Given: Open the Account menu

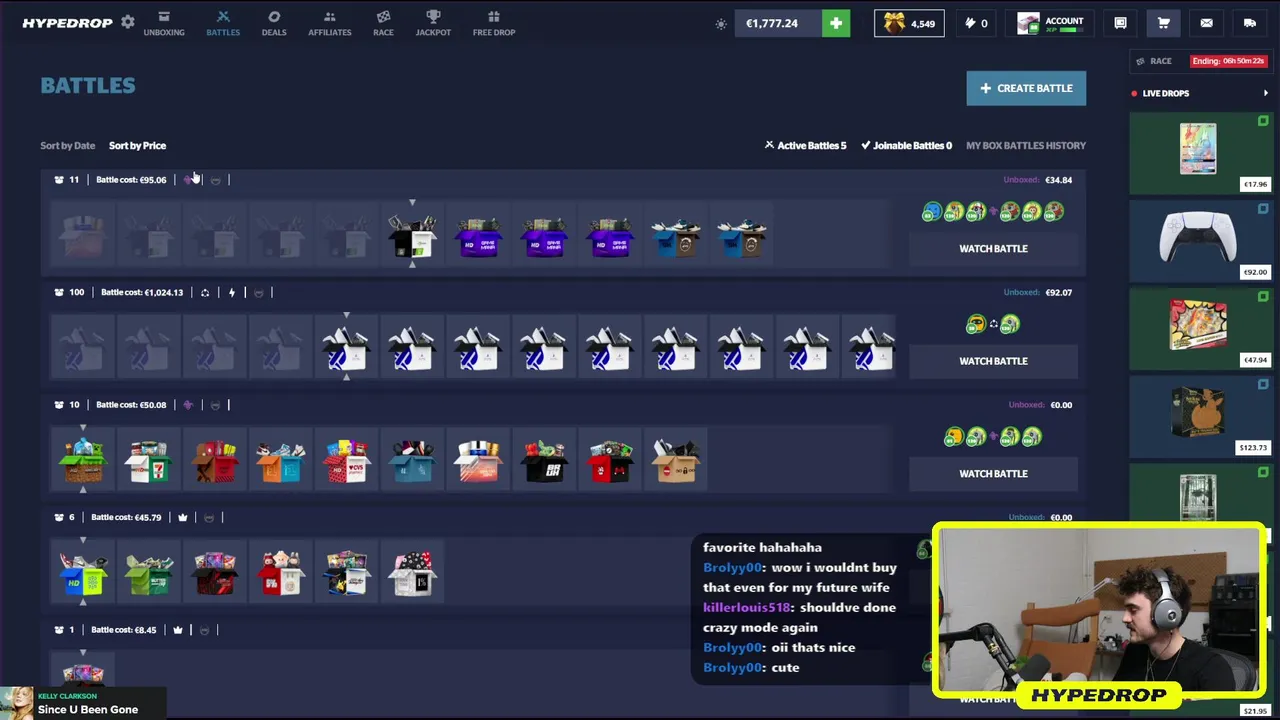Looking at the screenshot, I should pos(1051,23).
